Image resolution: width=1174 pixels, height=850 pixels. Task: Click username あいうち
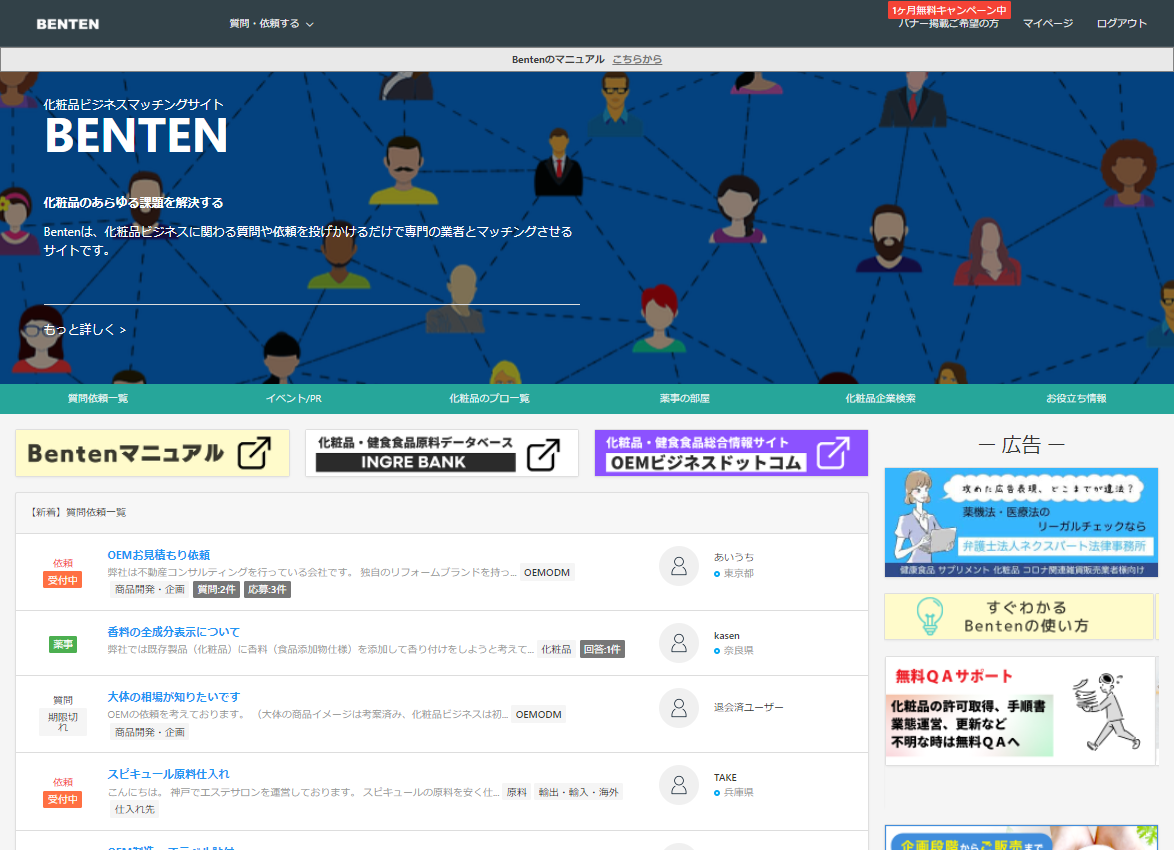[734, 557]
